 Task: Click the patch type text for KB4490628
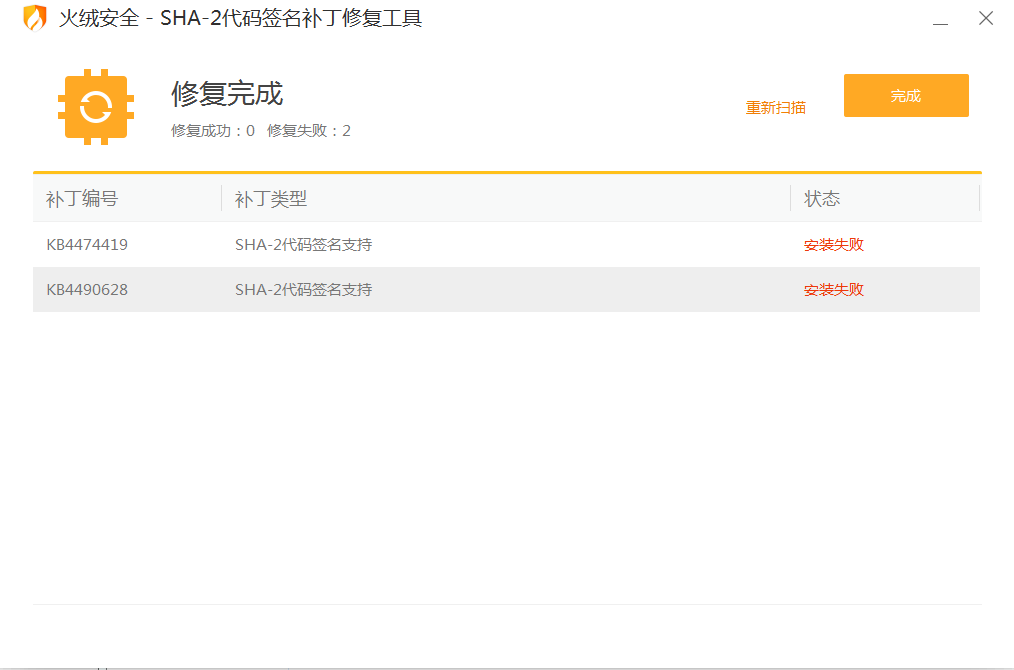point(303,290)
